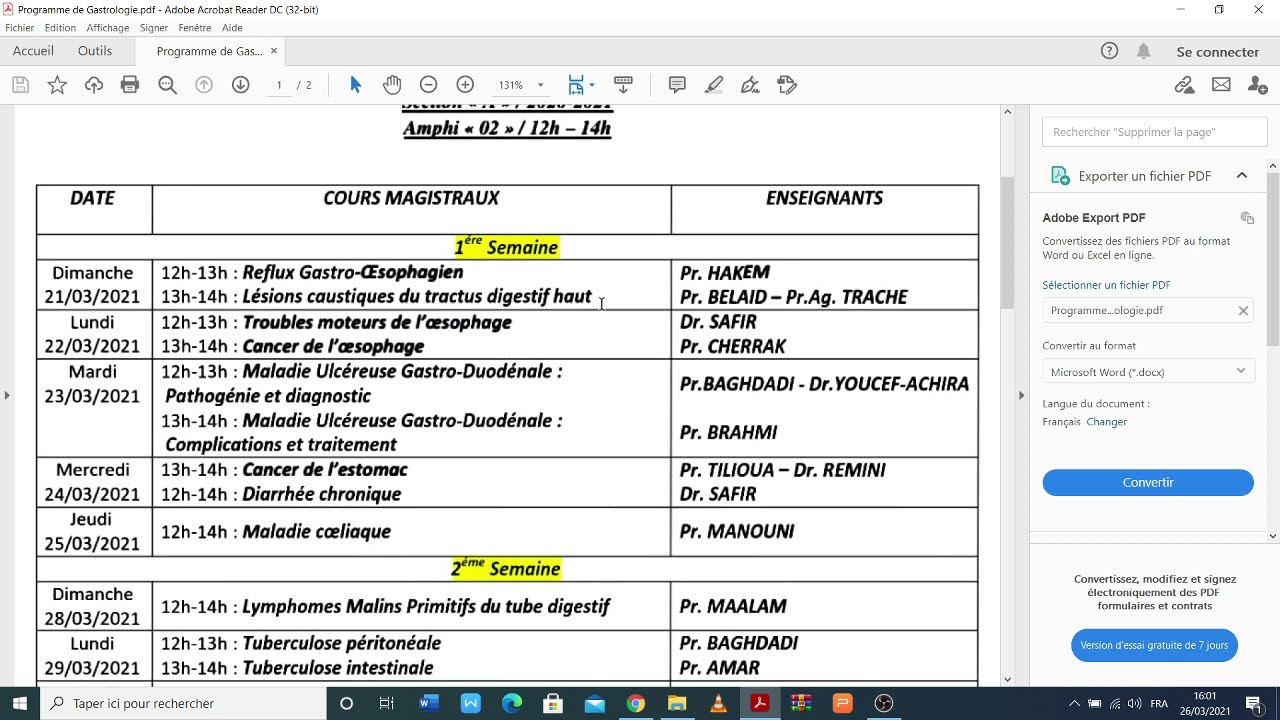This screenshot has width=1280, height=720.
Task: Open the fit page options tool
Action: (576, 85)
